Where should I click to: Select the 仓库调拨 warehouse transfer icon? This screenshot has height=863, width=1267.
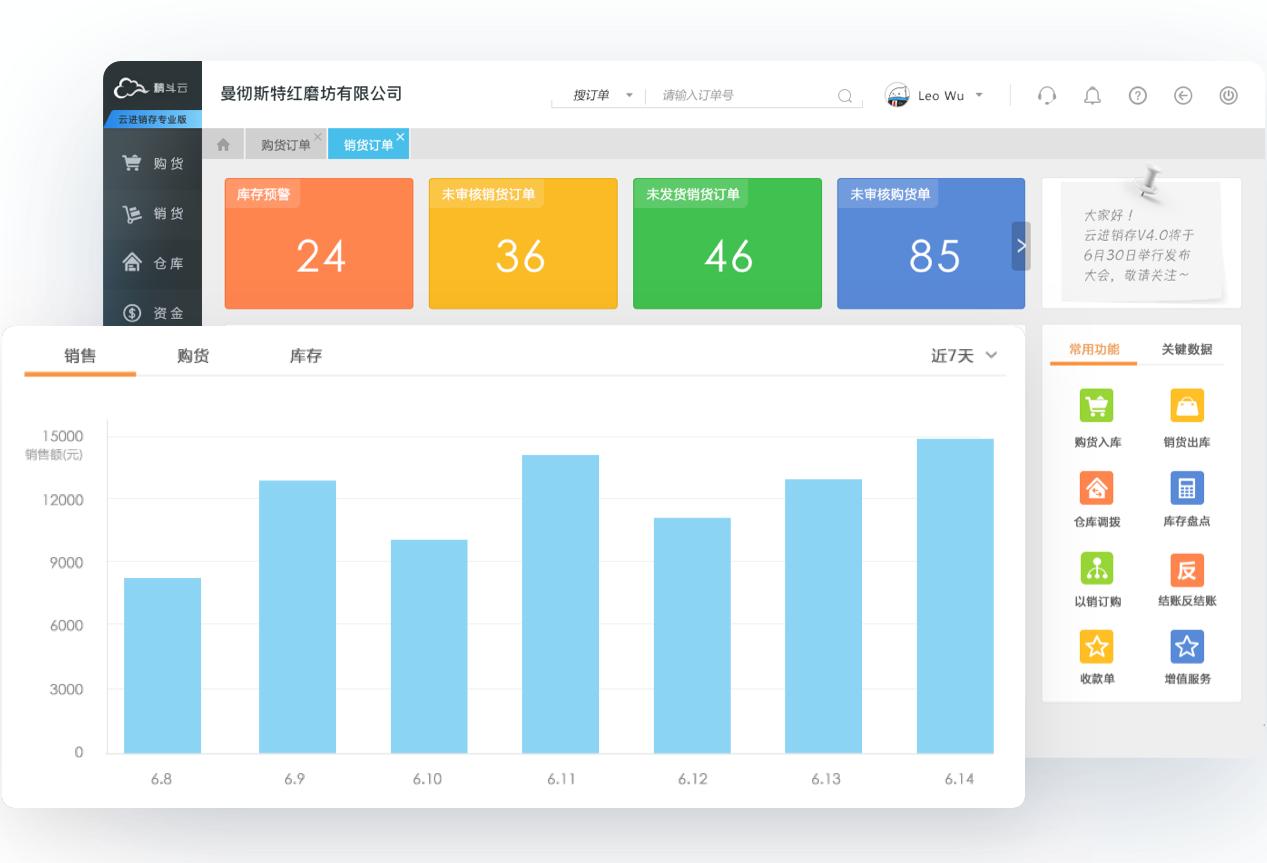tap(1097, 489)
